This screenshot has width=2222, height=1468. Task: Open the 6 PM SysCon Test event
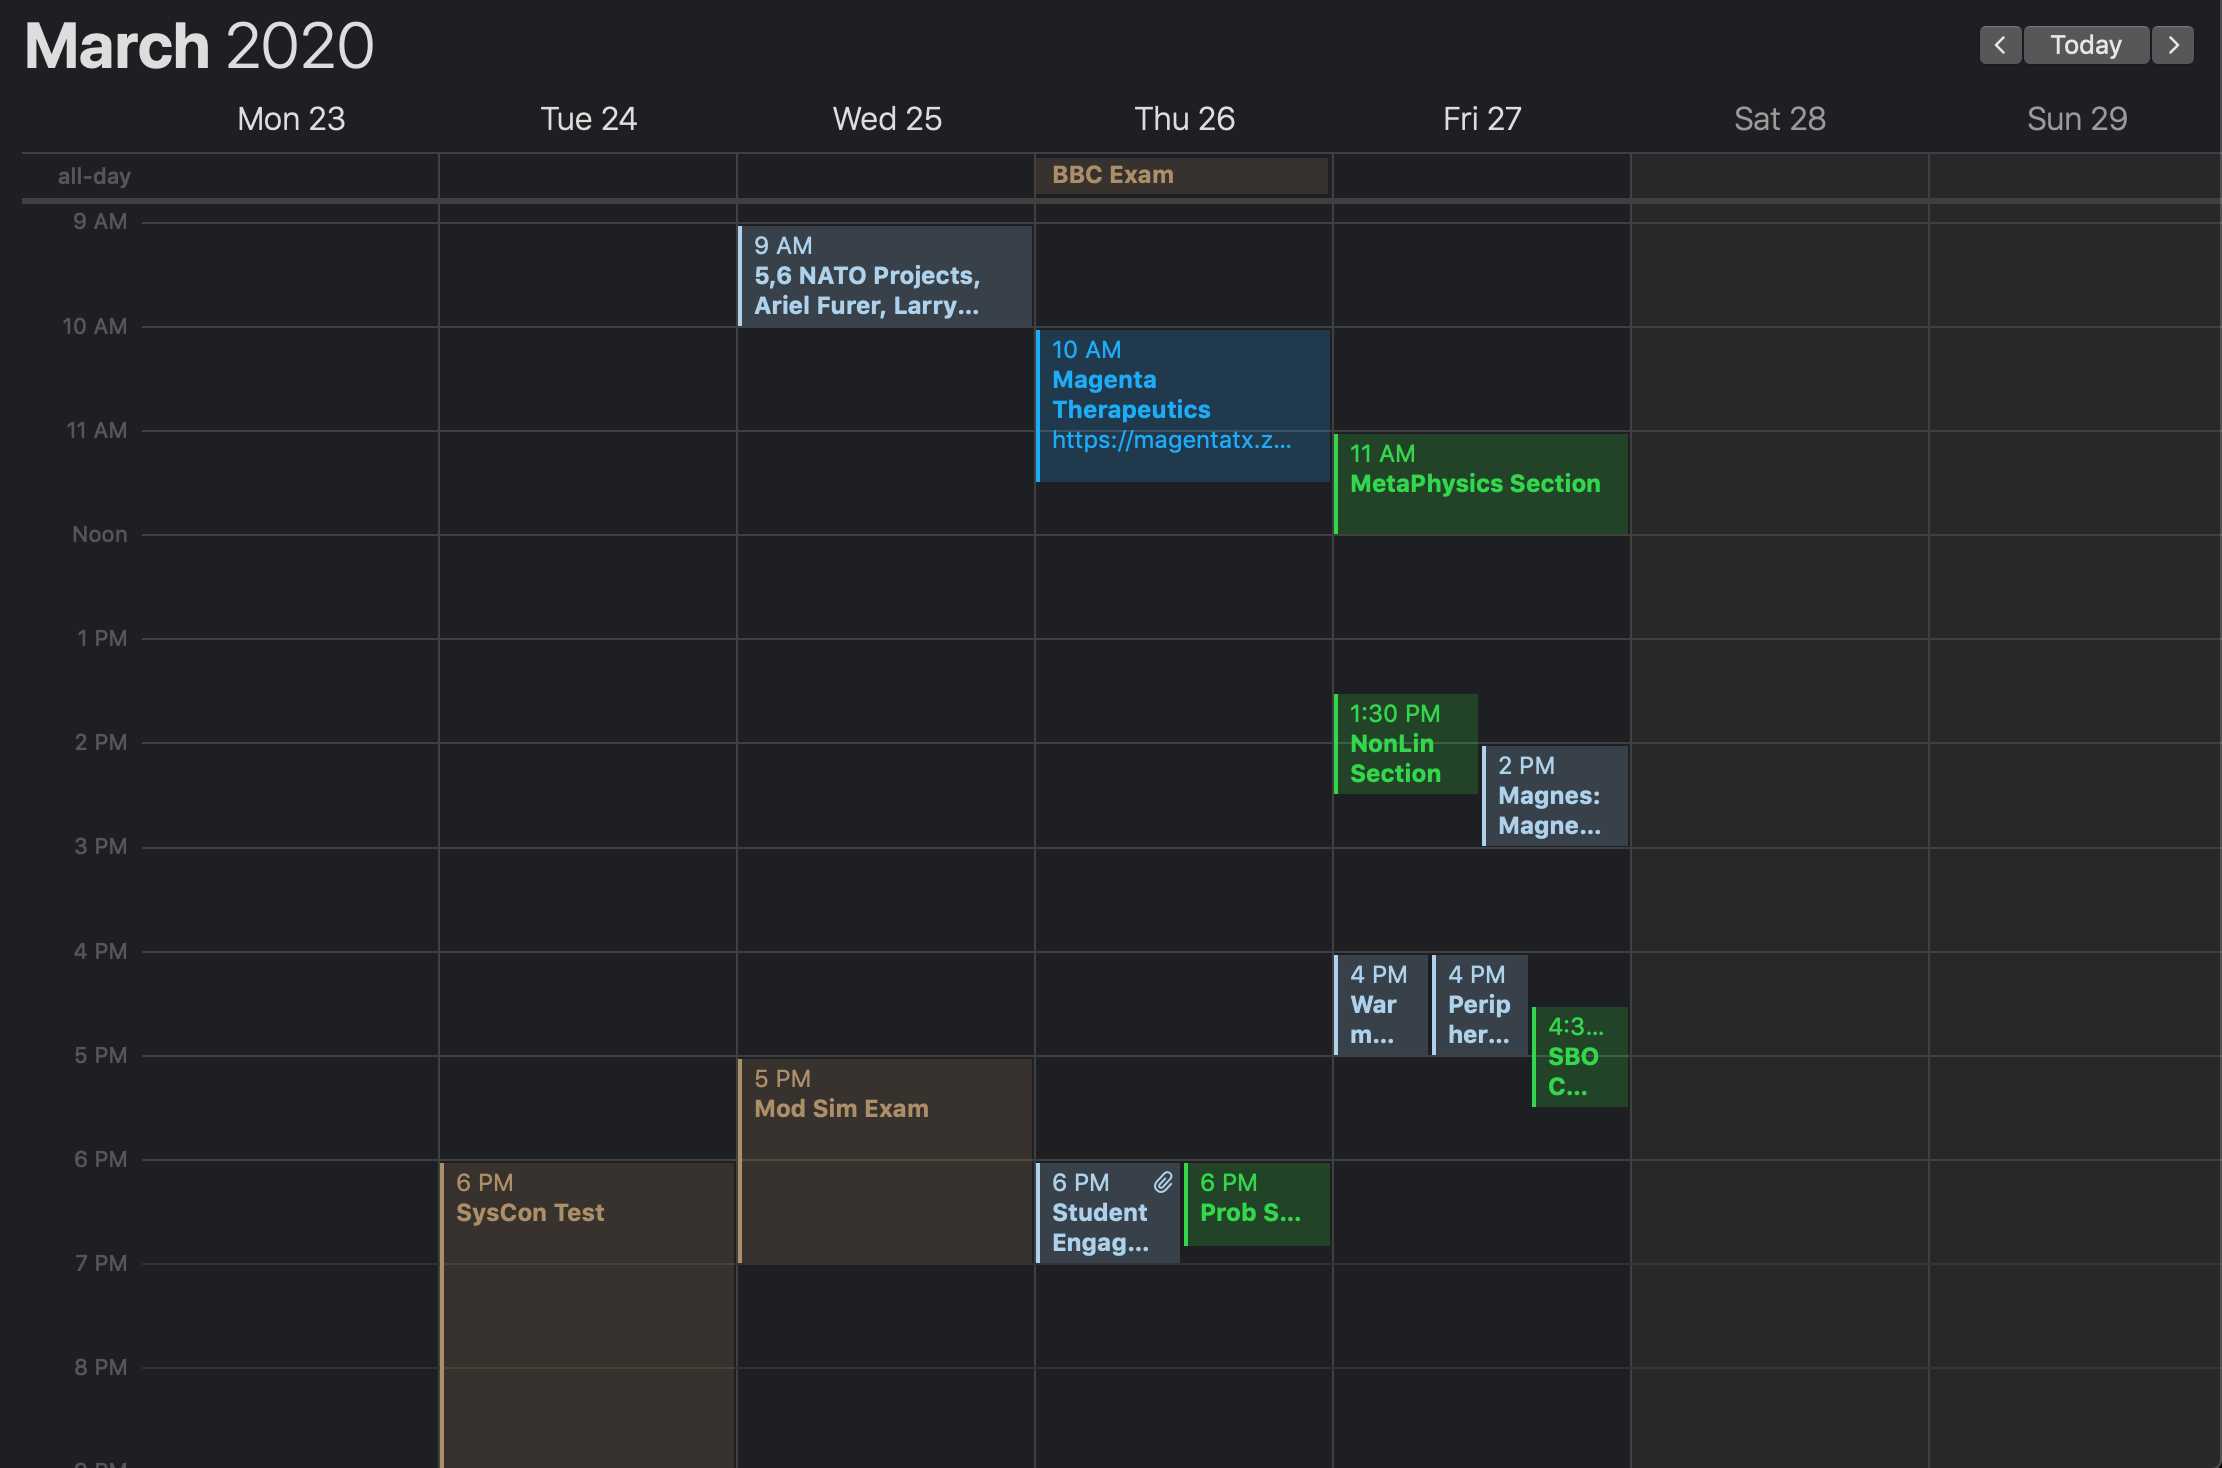(587, 1300)
